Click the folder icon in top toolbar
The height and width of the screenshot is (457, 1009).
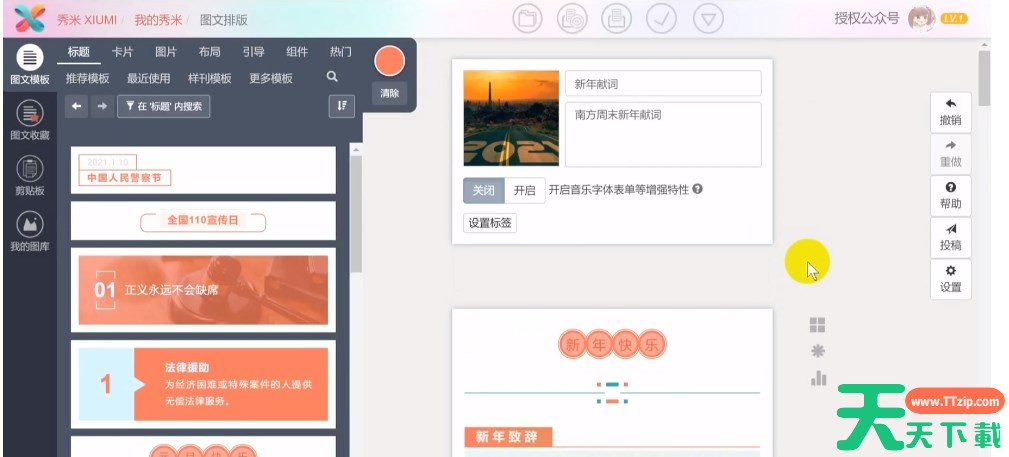coord(526,18)
